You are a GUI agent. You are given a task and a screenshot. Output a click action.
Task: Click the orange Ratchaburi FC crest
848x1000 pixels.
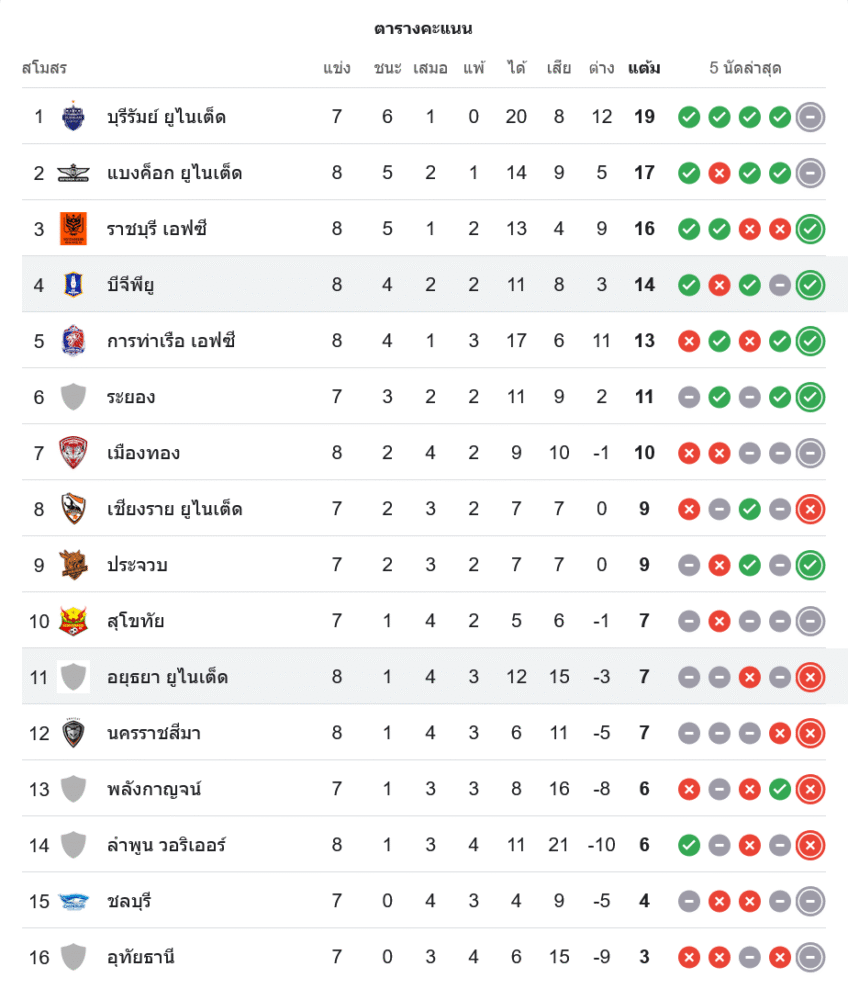73,229
